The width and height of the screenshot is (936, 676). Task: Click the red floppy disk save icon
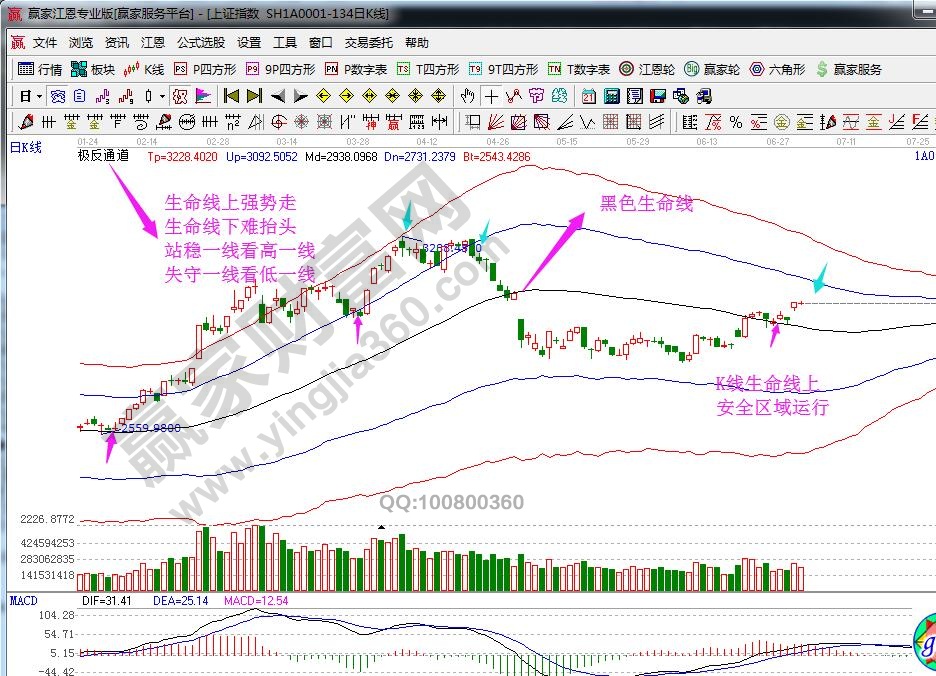pyautogui.click(x=658, y=97)
